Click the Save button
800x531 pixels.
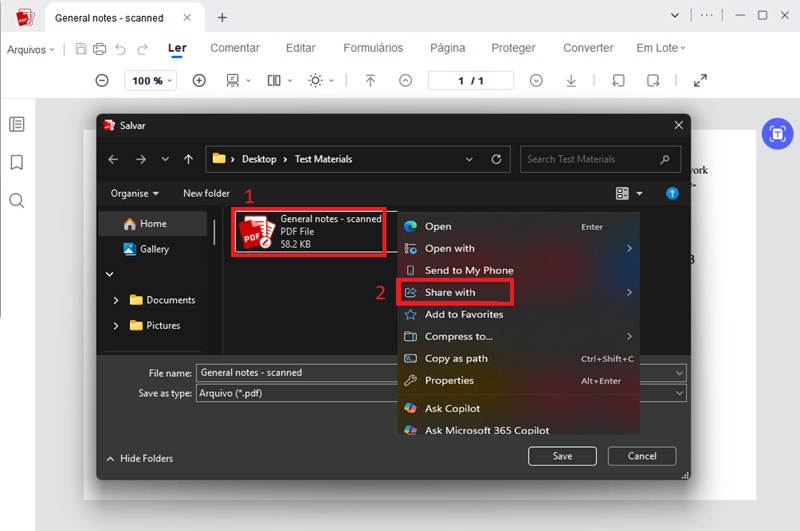(x=562, y=456)
